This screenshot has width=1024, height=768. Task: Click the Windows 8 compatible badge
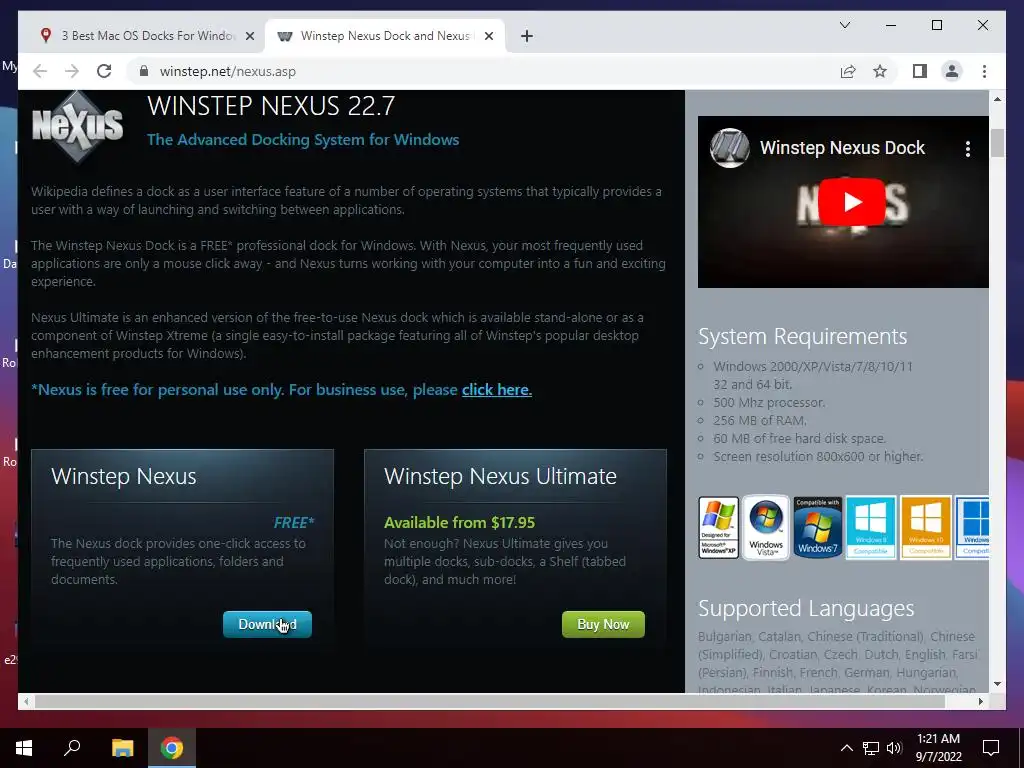point(871,527)
